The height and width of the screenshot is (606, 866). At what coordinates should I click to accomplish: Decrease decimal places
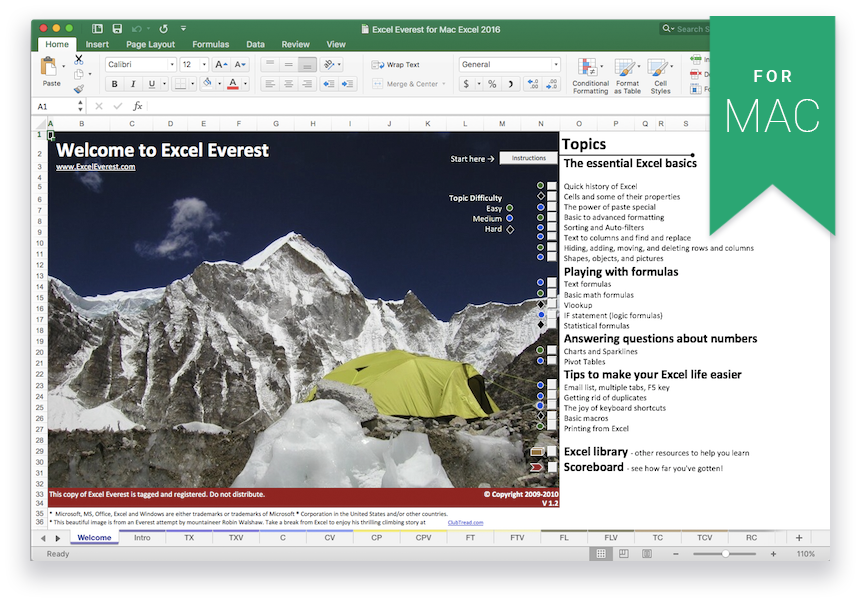click(552, 84)
